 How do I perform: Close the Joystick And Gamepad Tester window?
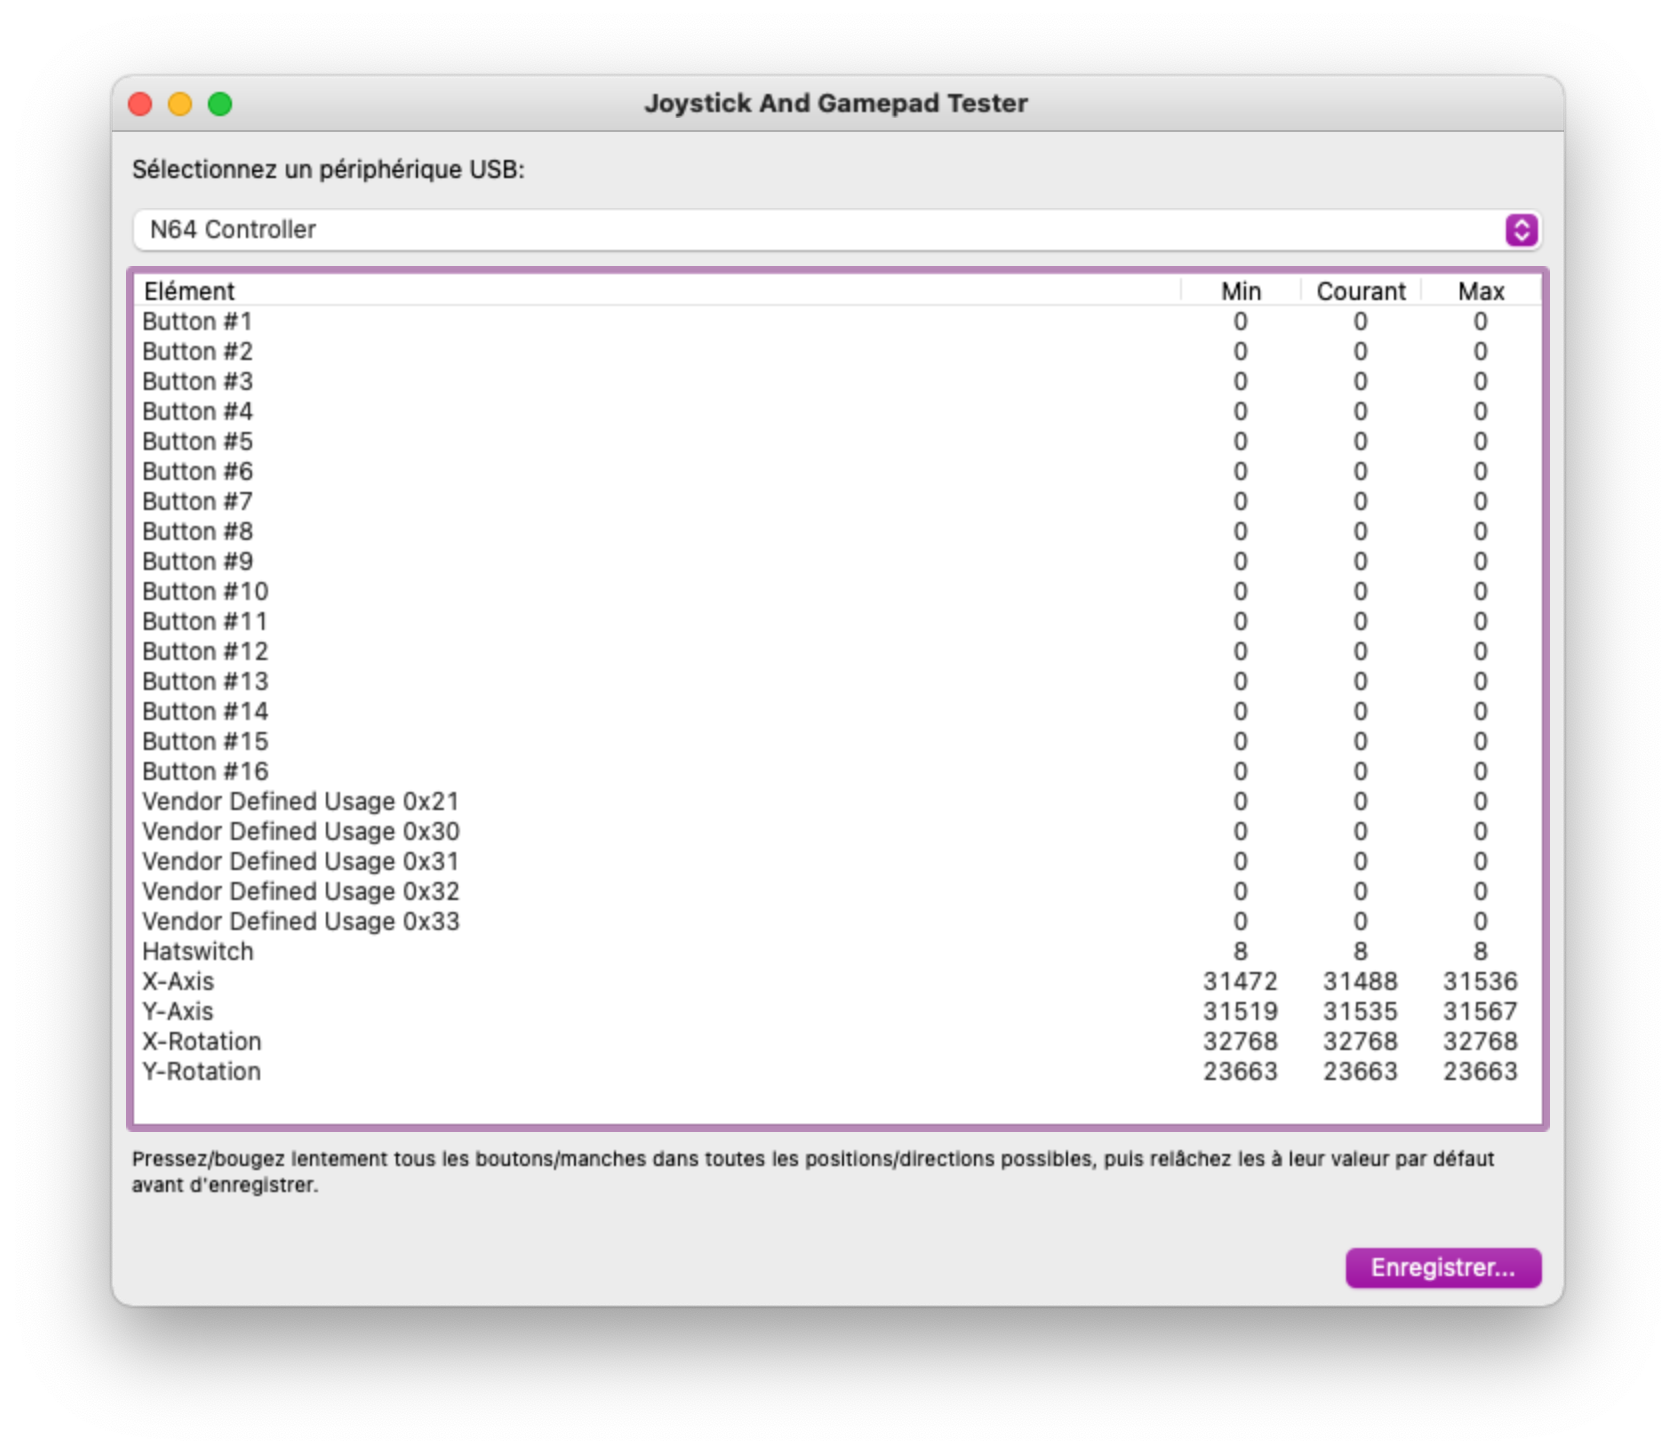(x=140, y=104)
